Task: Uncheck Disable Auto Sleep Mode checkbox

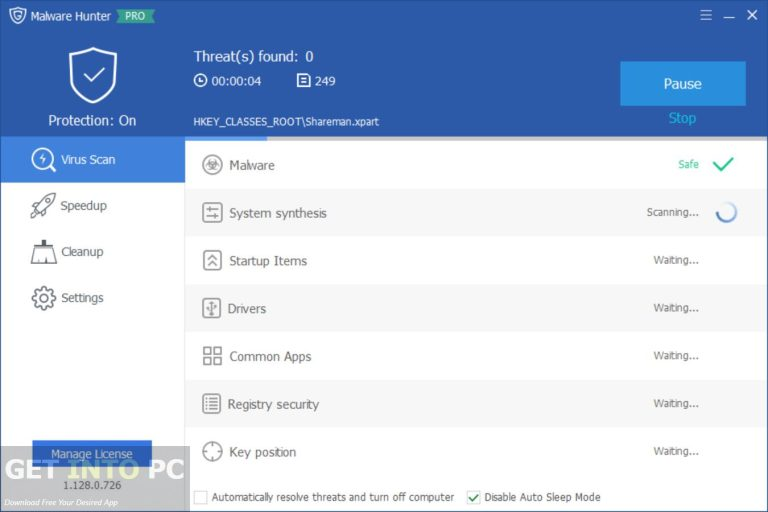Action: (x=473, y=497)
